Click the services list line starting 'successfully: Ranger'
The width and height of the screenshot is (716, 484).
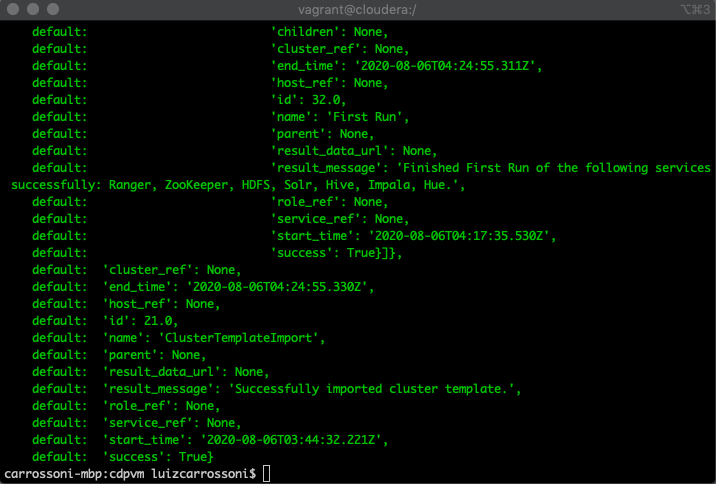point(238,185)
